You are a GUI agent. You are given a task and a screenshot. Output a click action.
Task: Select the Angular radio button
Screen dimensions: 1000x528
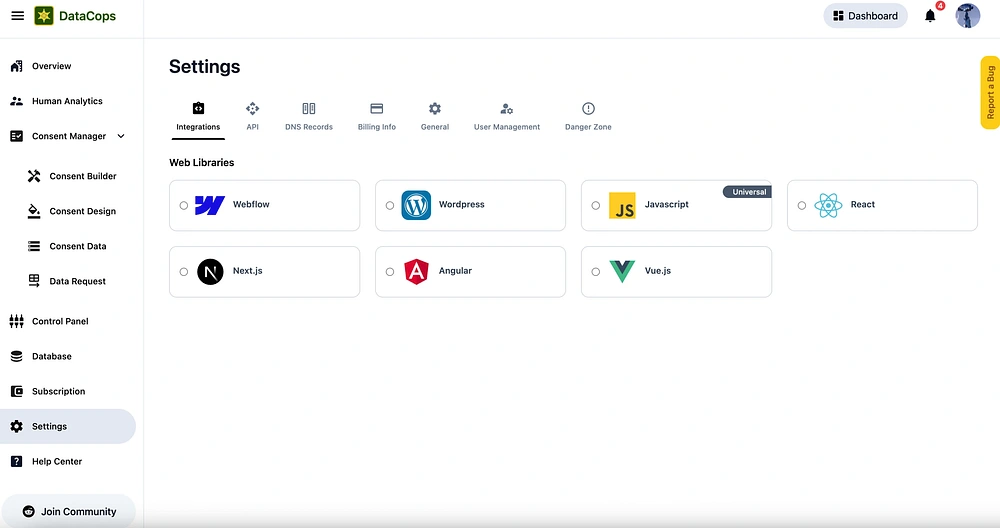390,272
